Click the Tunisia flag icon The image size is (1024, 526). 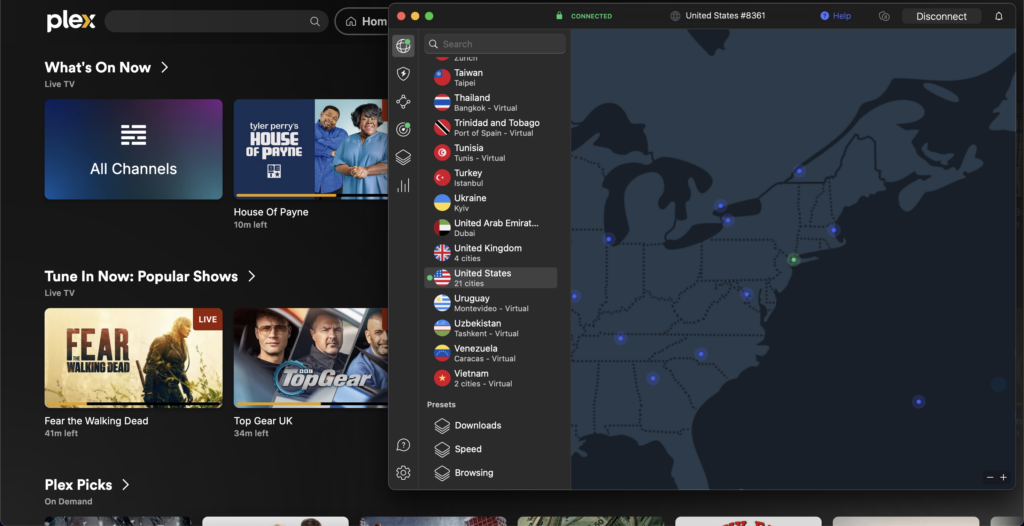pos(442,153)
